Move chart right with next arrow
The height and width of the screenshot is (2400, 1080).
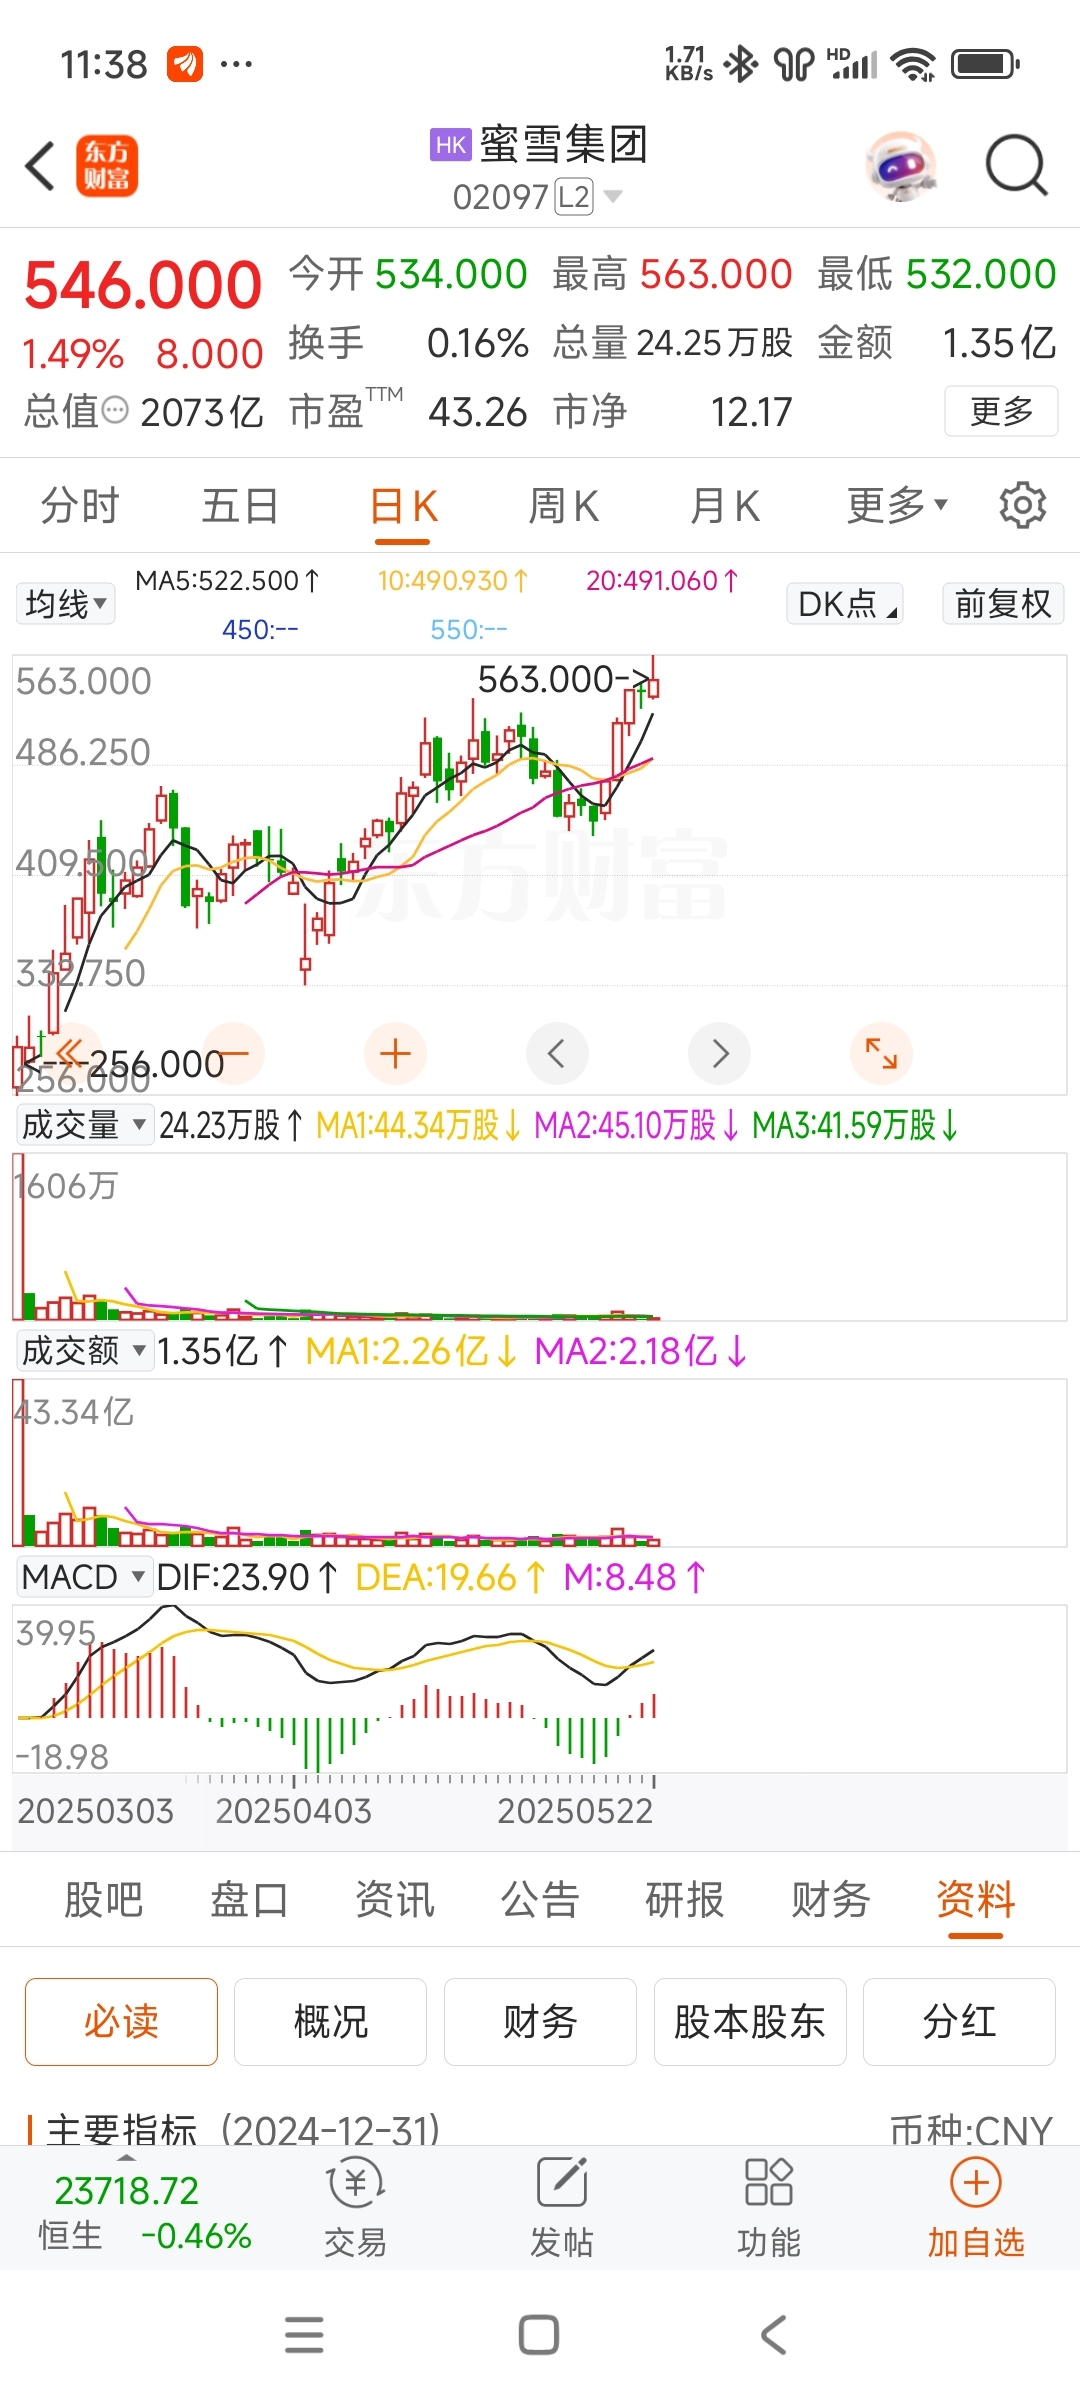coord(719,1053)
